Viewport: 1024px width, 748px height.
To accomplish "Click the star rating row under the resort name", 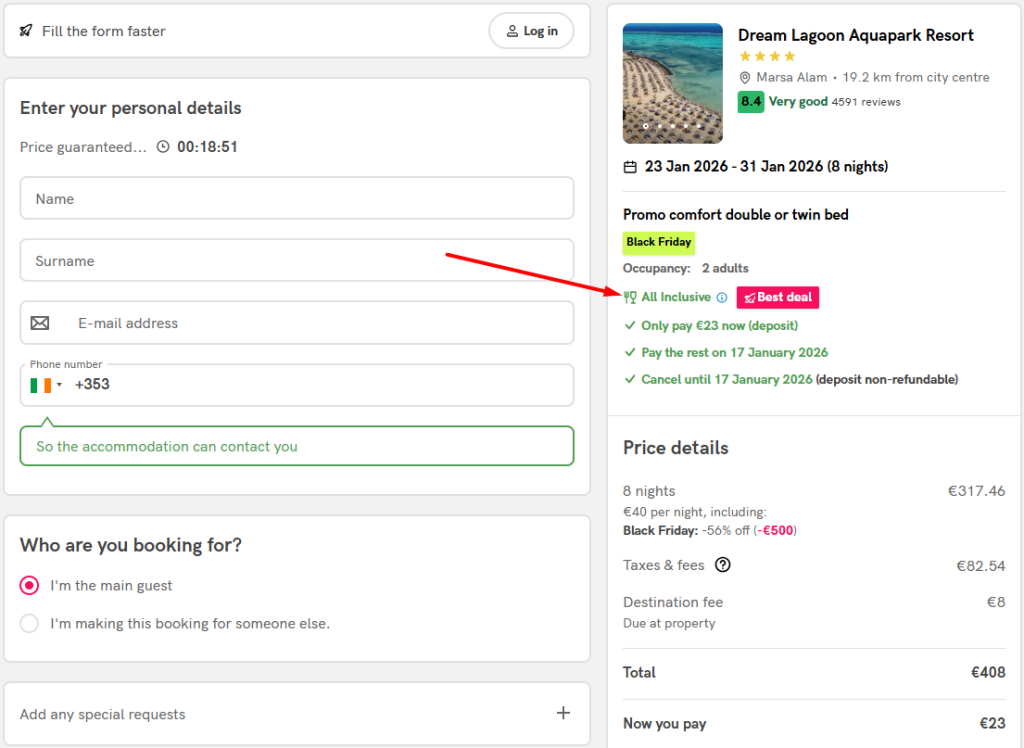I will [767, 56].
